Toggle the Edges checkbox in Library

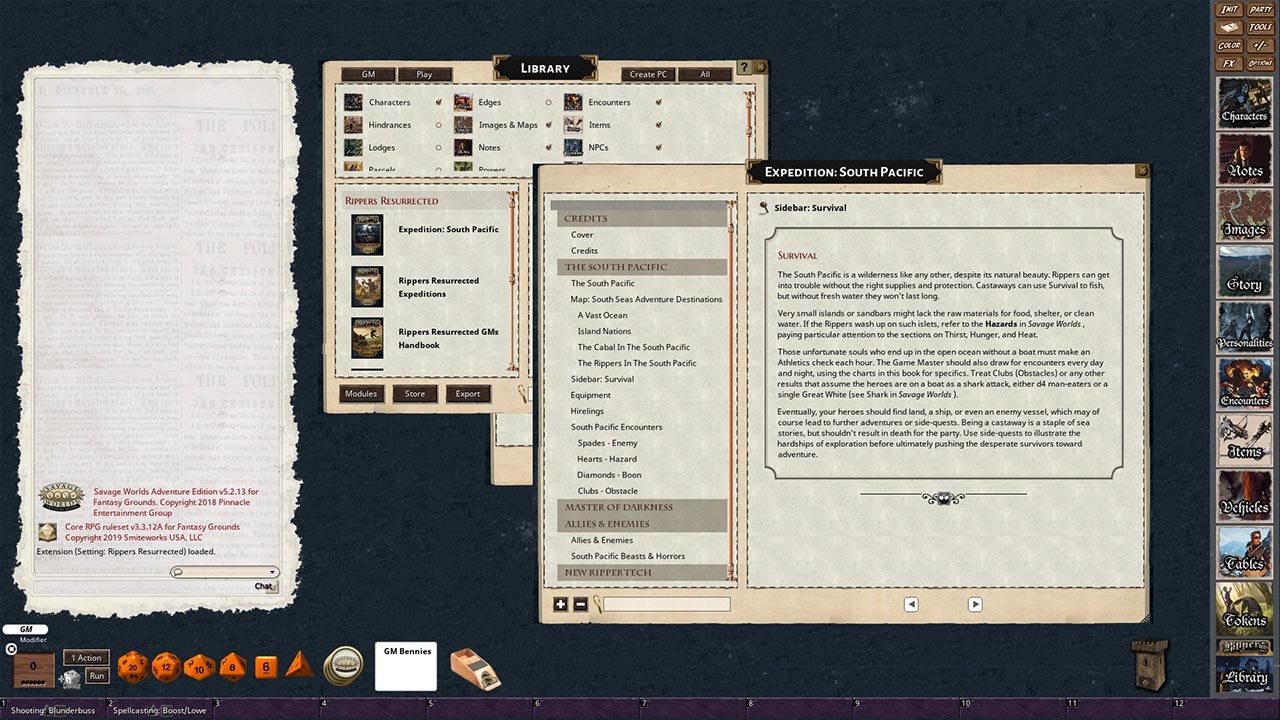[547, 101]
